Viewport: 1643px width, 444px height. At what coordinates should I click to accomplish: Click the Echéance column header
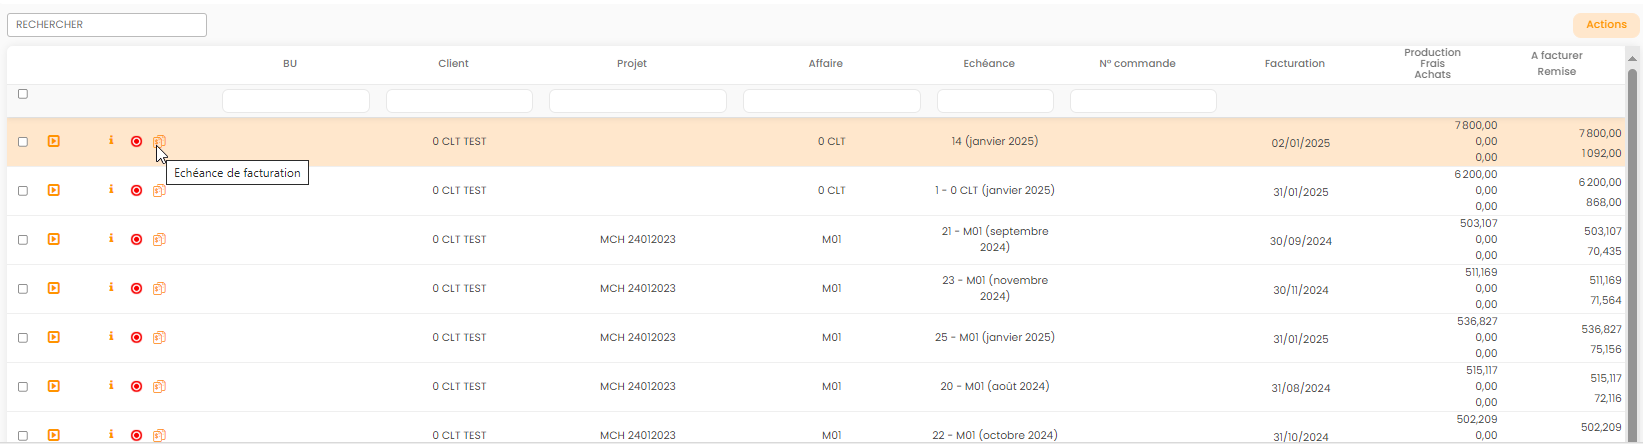tap(988, 63)
